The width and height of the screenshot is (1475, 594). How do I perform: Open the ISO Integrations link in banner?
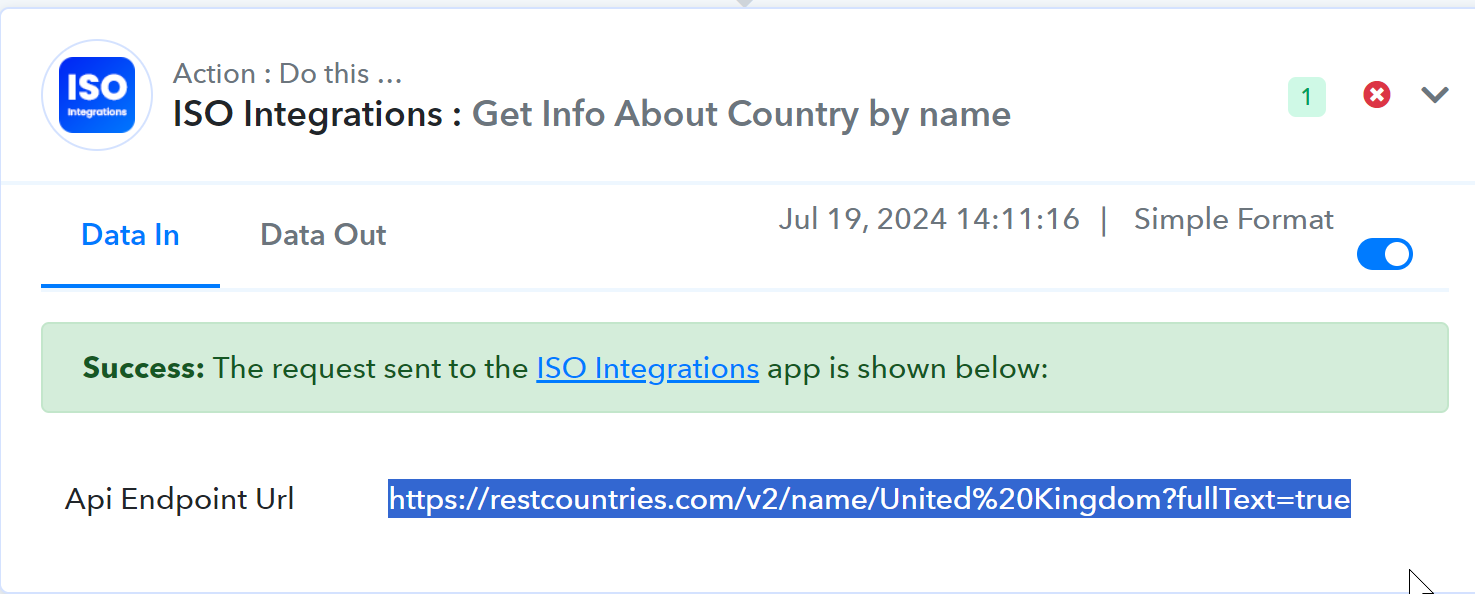(x=647, y=368)
